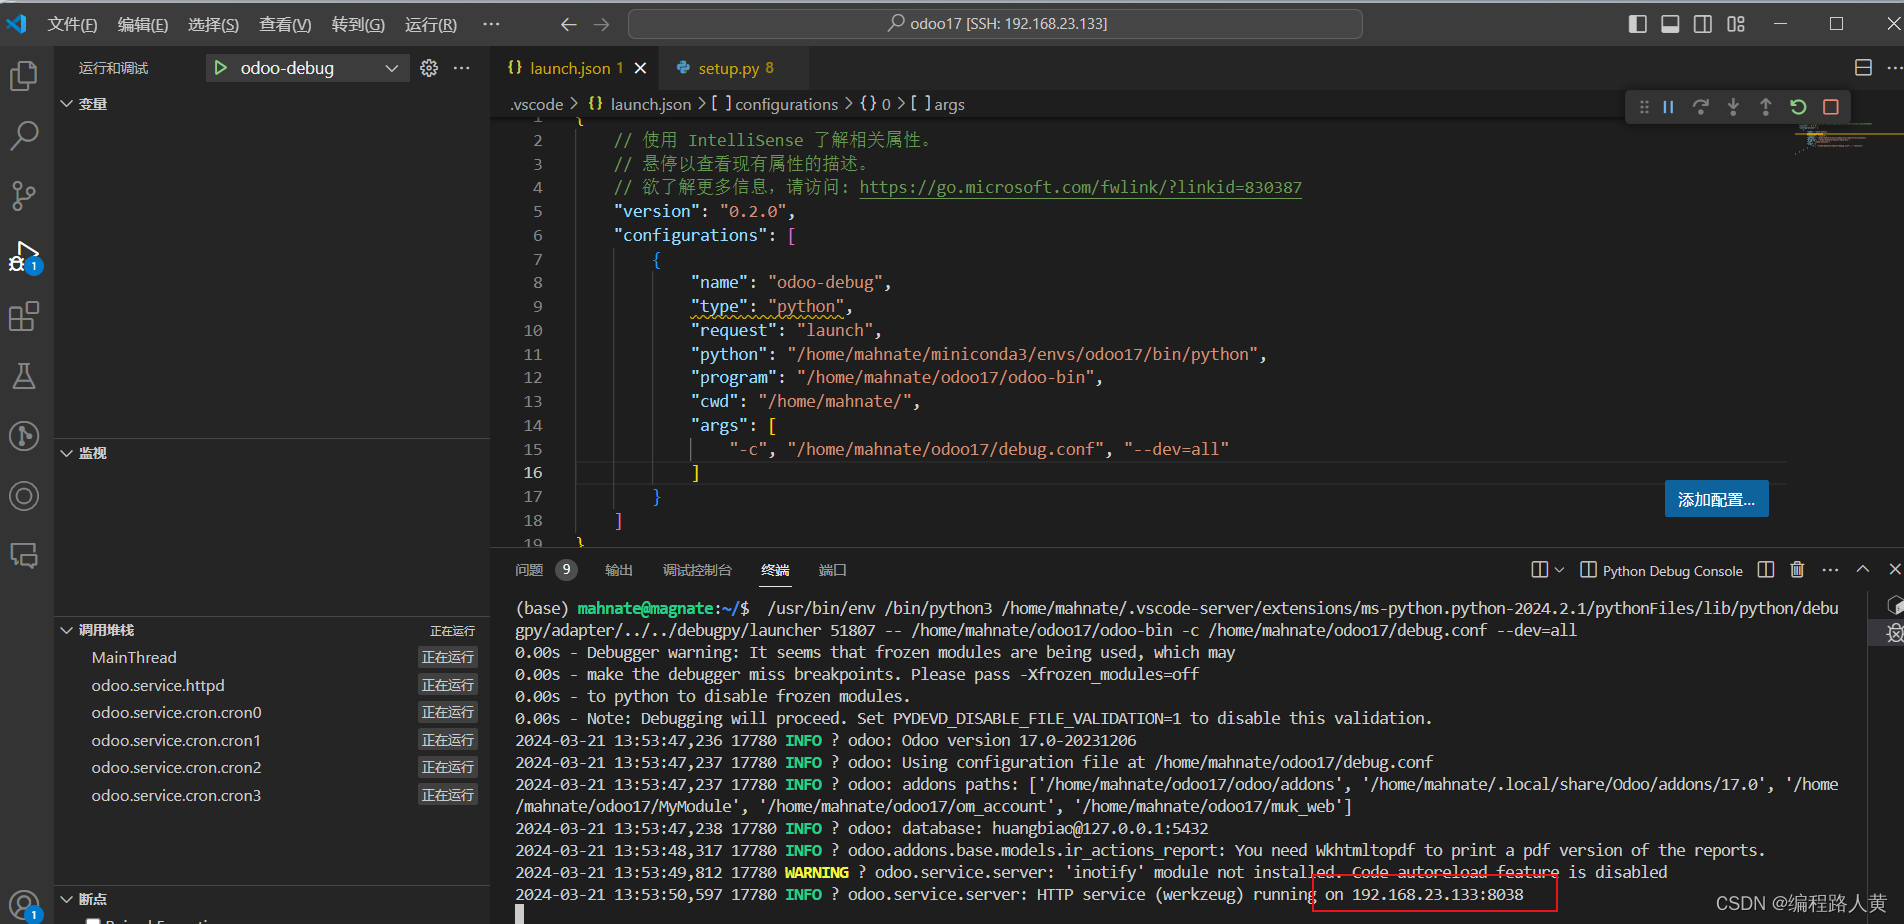
Task: Toggle the primary sidebar visibility
Action: tap(1637, 23)
